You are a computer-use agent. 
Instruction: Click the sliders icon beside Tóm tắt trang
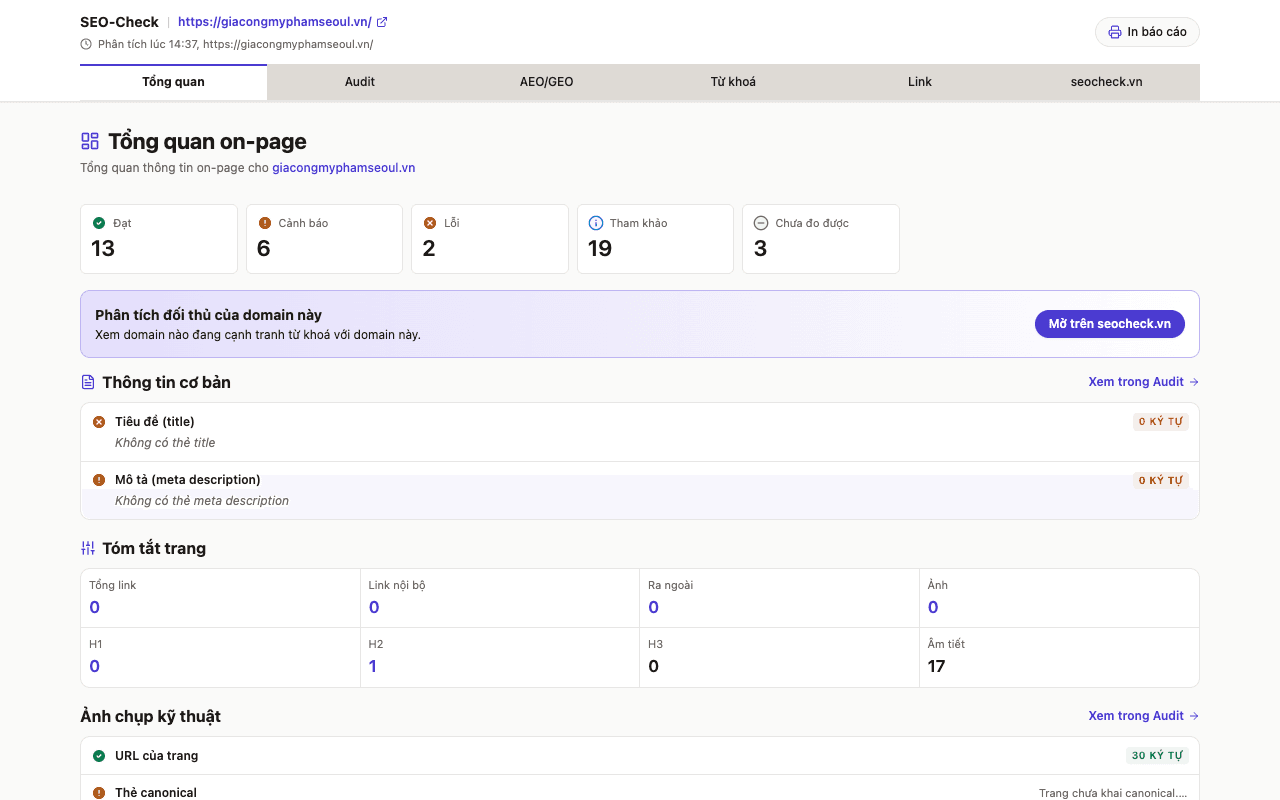[88, 548]
